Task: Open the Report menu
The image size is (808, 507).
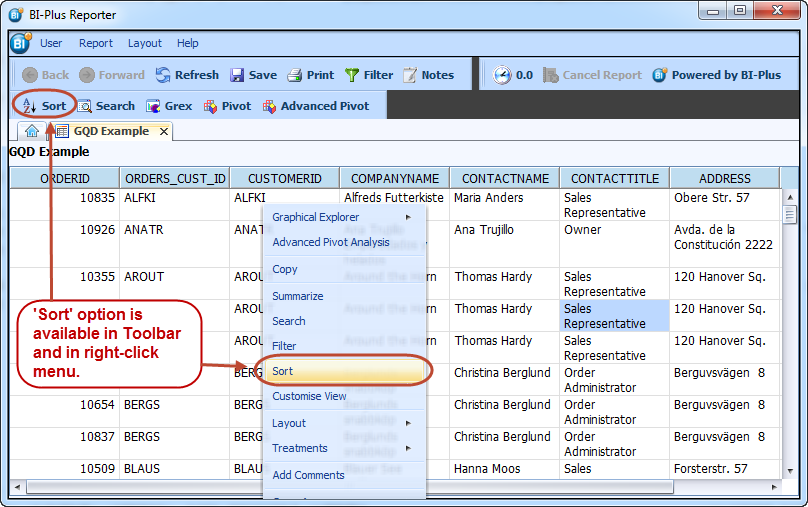Action: tap(96, 43)
